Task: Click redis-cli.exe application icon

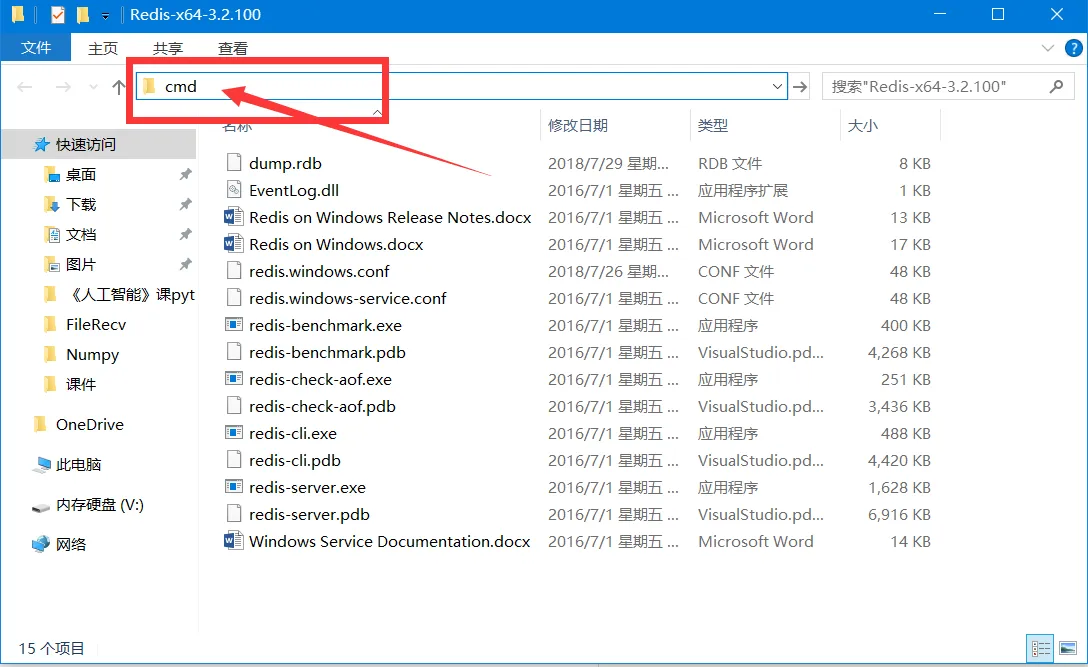Action: click(x=234, y=433)
